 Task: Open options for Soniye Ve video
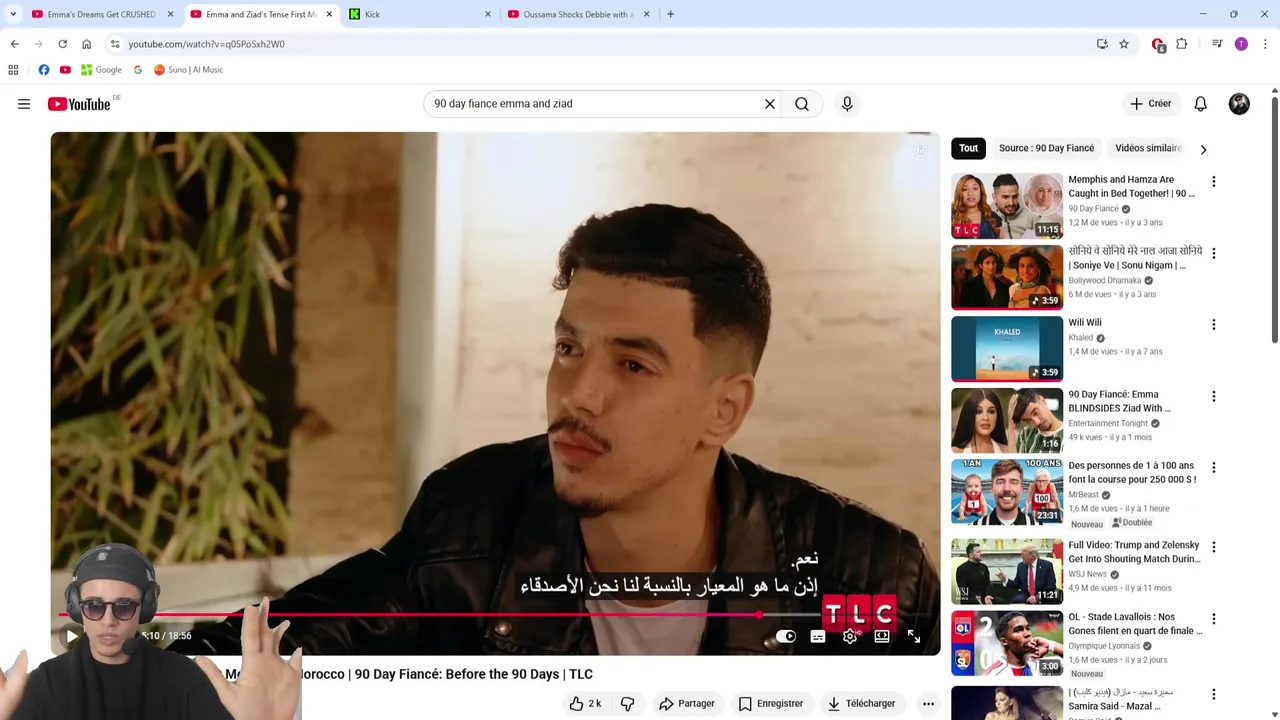coord(1214,254)
